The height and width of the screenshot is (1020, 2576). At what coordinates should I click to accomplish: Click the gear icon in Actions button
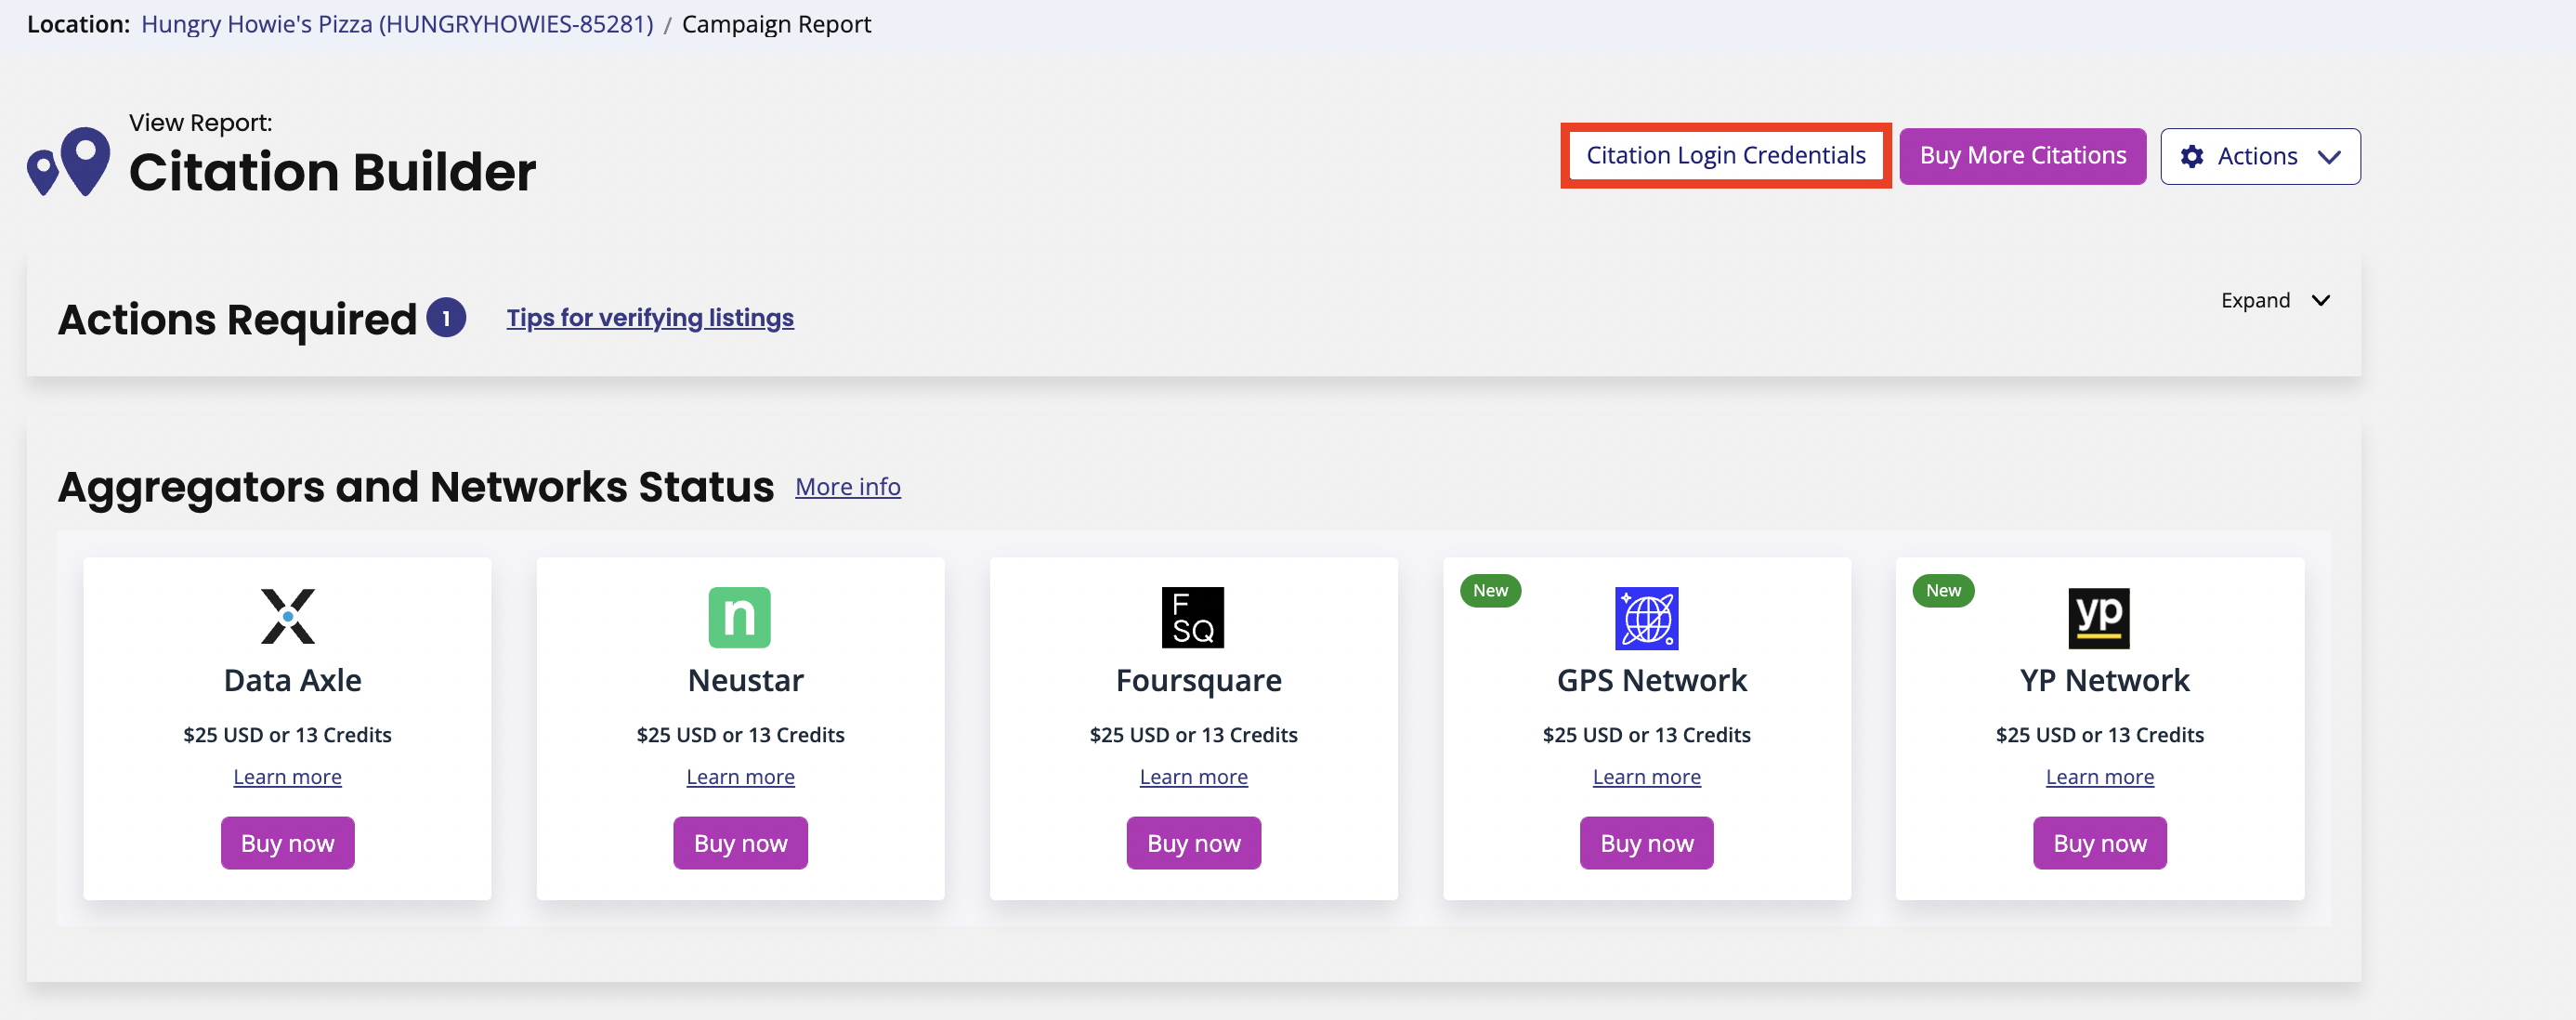click(2192, 156)
